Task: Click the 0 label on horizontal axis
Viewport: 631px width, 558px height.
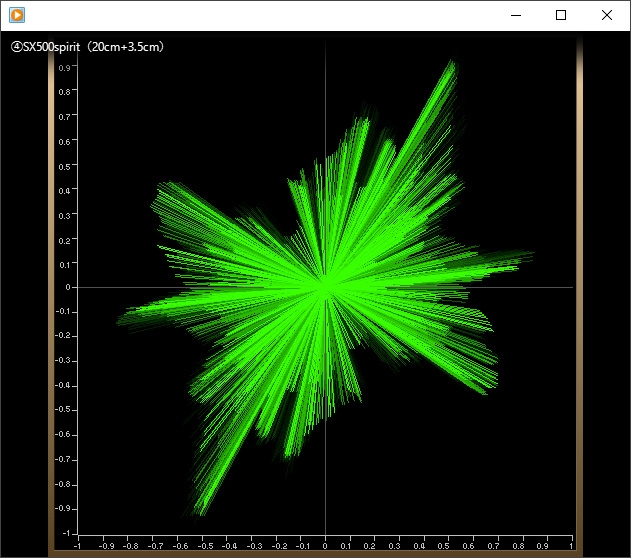Action: pos(325,546)
